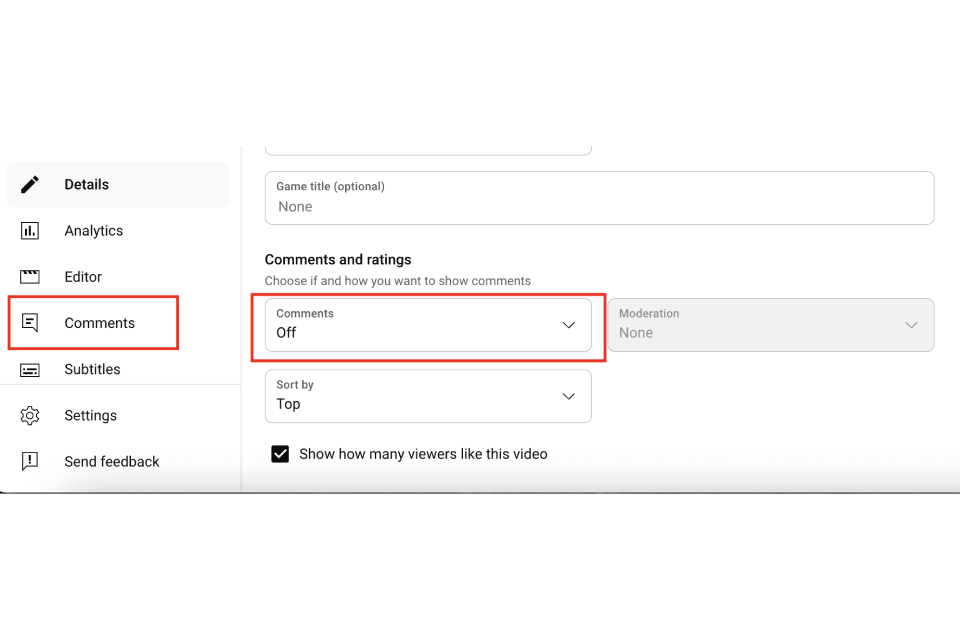Open the Settings gear icon
The width and height of the screenshot is (960, 640).
coord(30,415)
